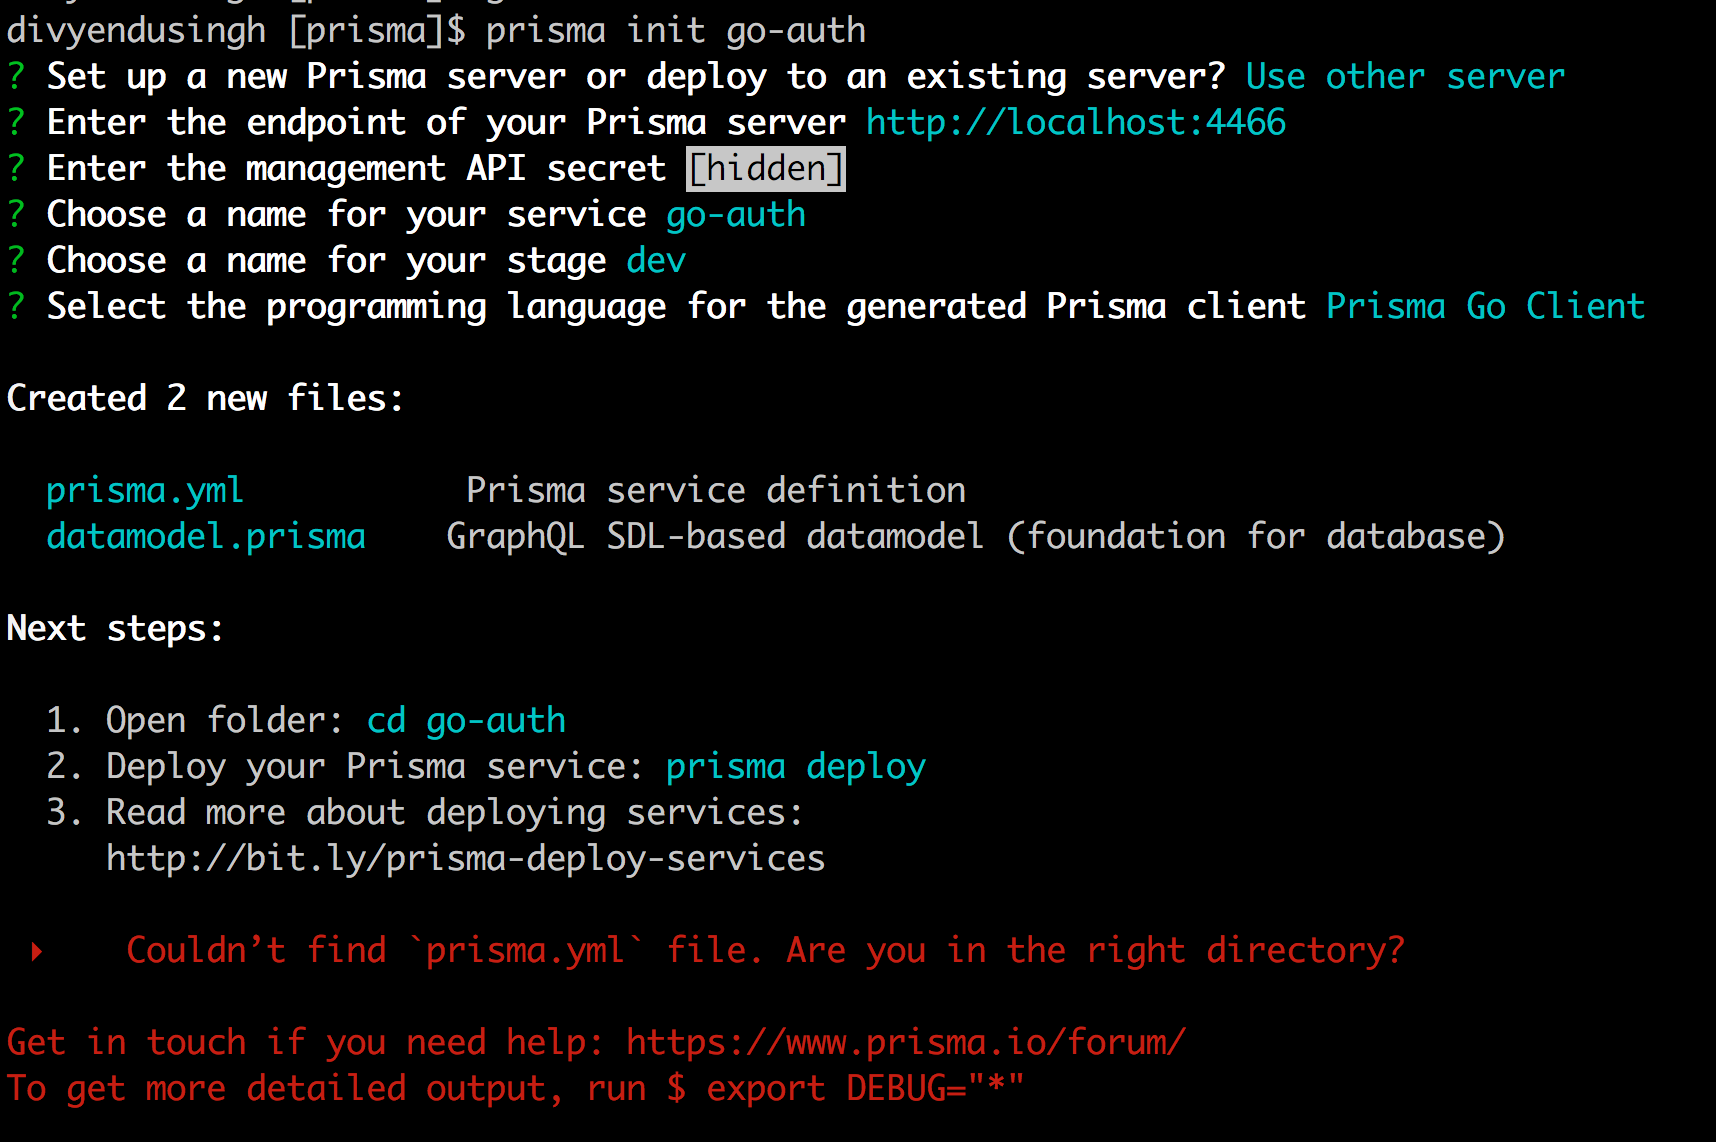Click the 'Created 2 new files' heading
This screenshot has height=1142, width=1716.
204,397
